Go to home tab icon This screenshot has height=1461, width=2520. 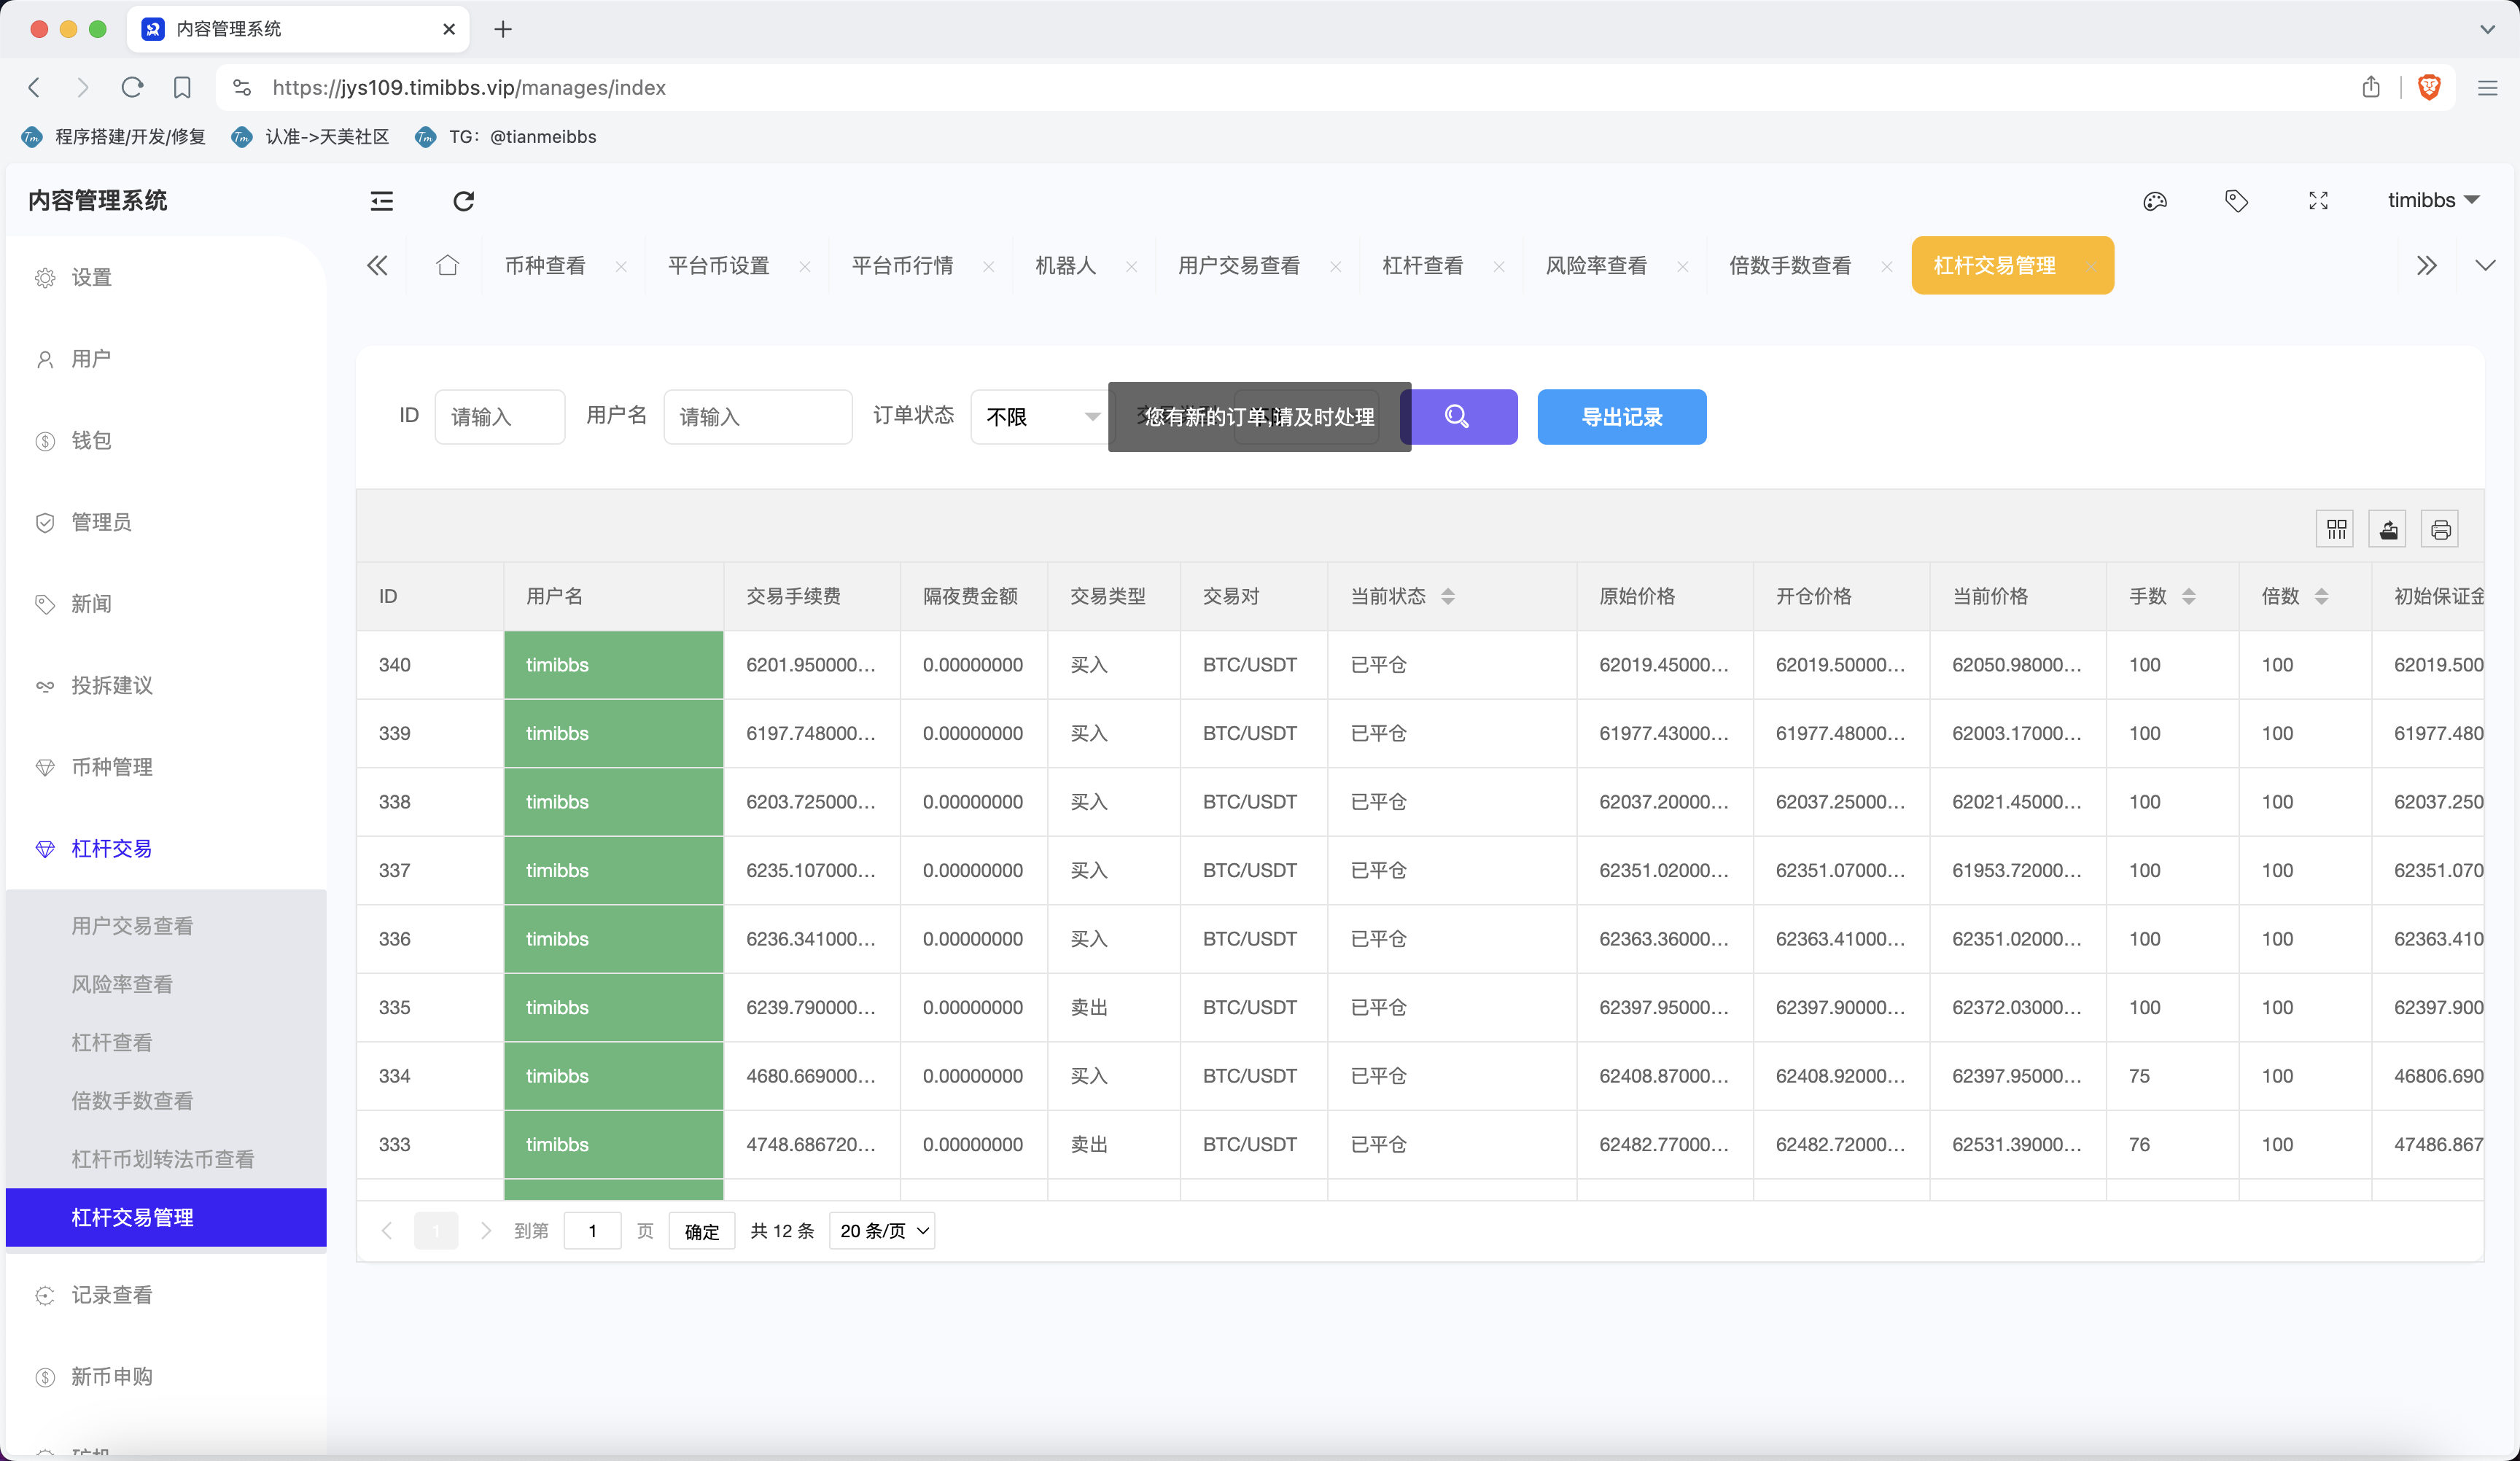[x=447, y=265]
